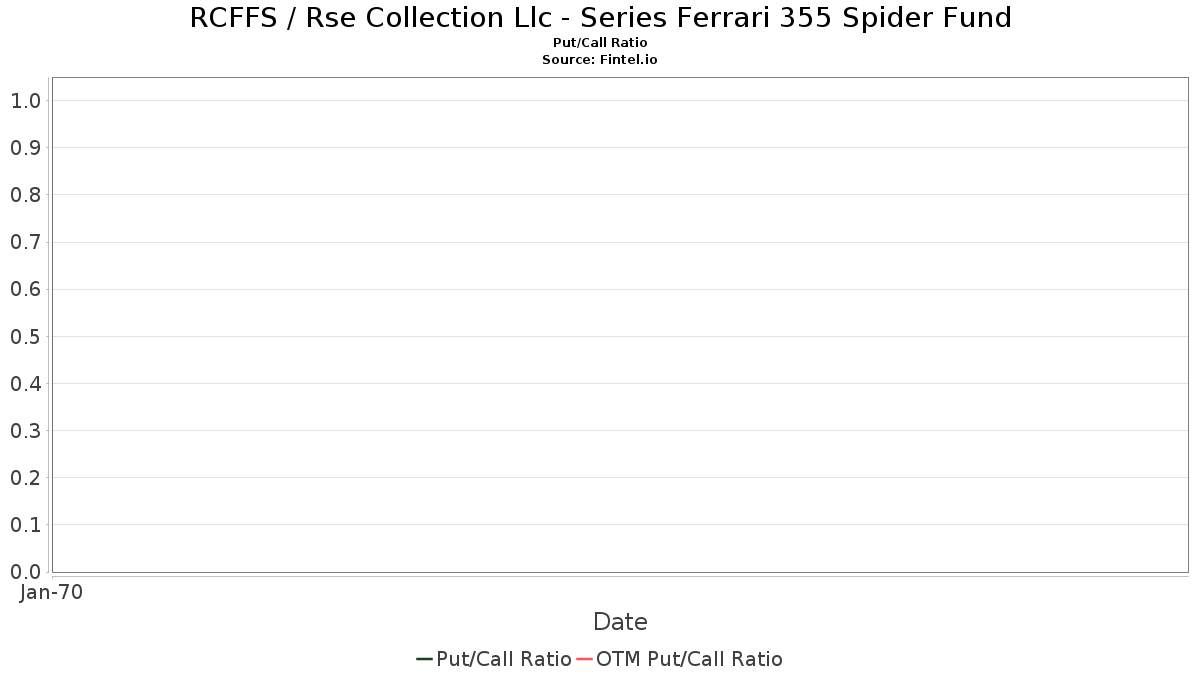Image resolution: width=1200 pixels, height=675 pixels.
Task: Select the 0.9 y-axis label
Action: pyautogui.click(x=25, y=148)
